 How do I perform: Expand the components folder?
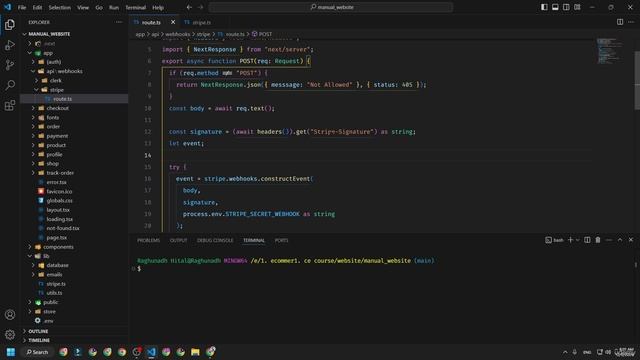click(74, 247)
